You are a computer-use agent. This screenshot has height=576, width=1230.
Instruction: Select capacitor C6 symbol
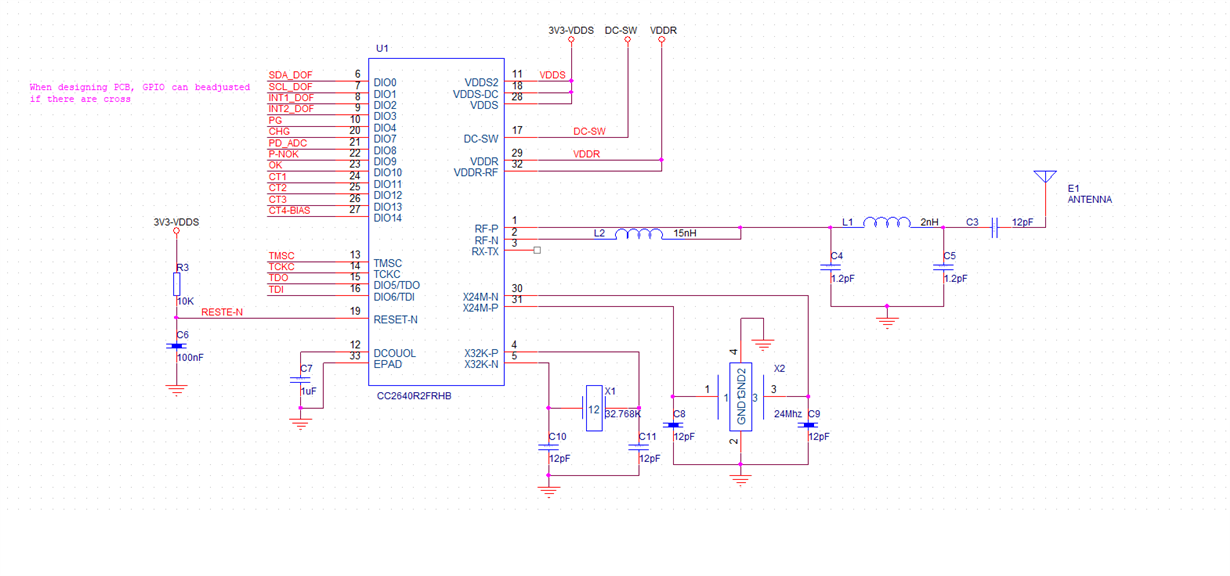click(x=176, y=346)
